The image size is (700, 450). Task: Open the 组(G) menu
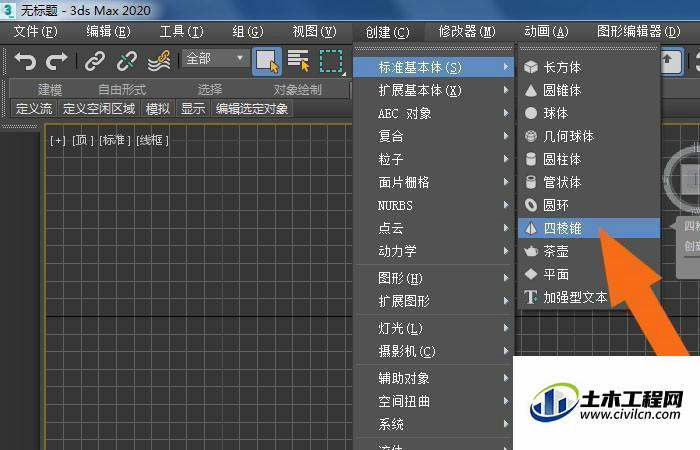click(x=248, y=32)
